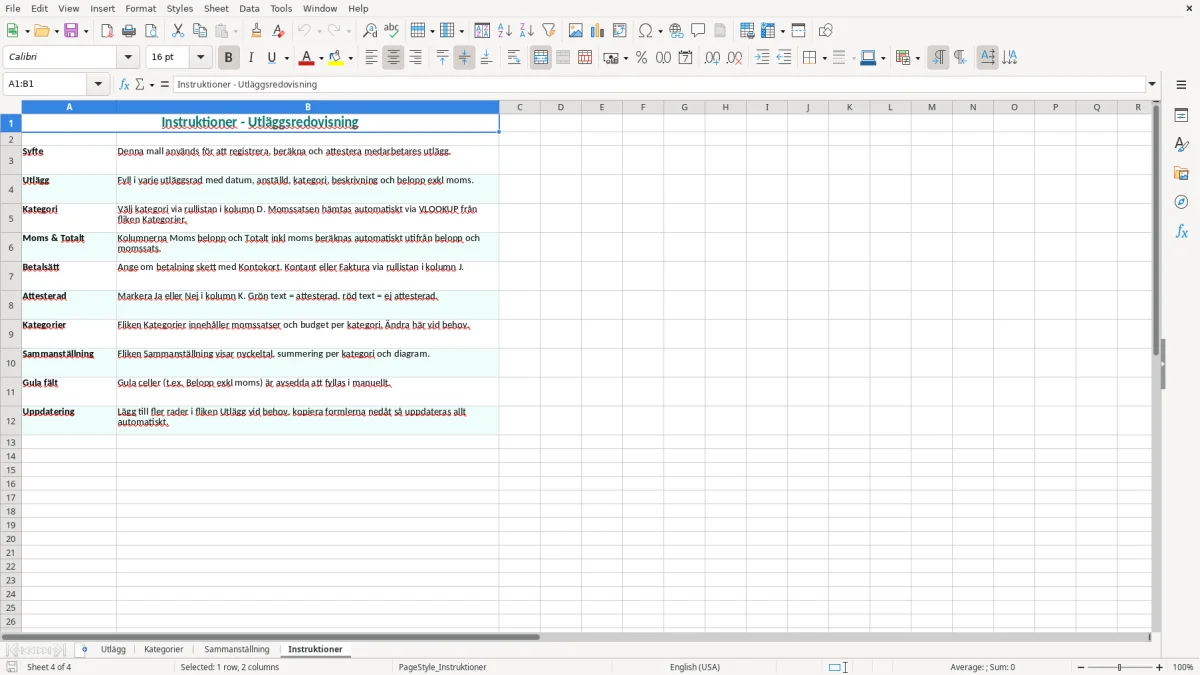Open Find & Replace
1200x675 pixels.
pos(370,31)
